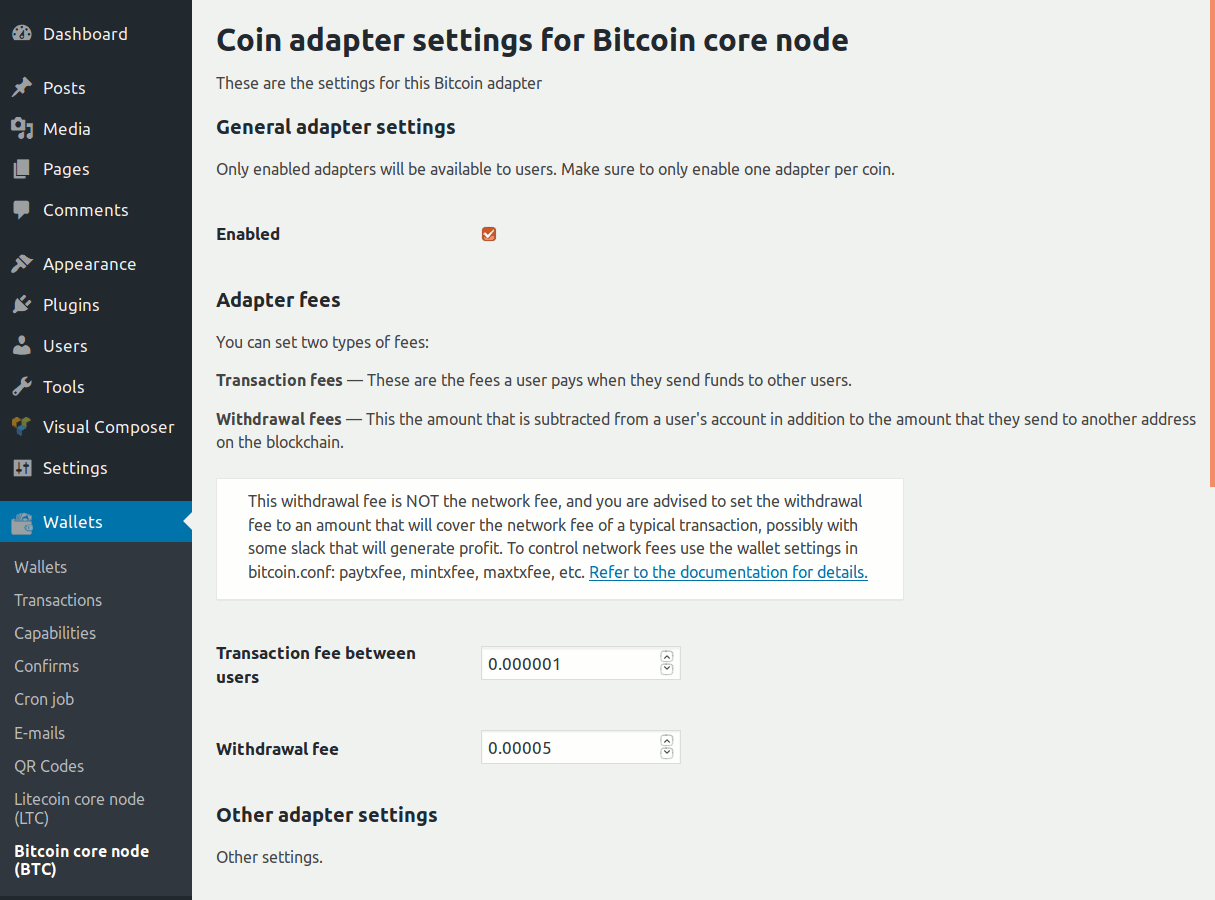Go to the Capabilities wallet page
Viewport: 1215px width, 900px height.
pyautogui.click(x=55, y=633)
